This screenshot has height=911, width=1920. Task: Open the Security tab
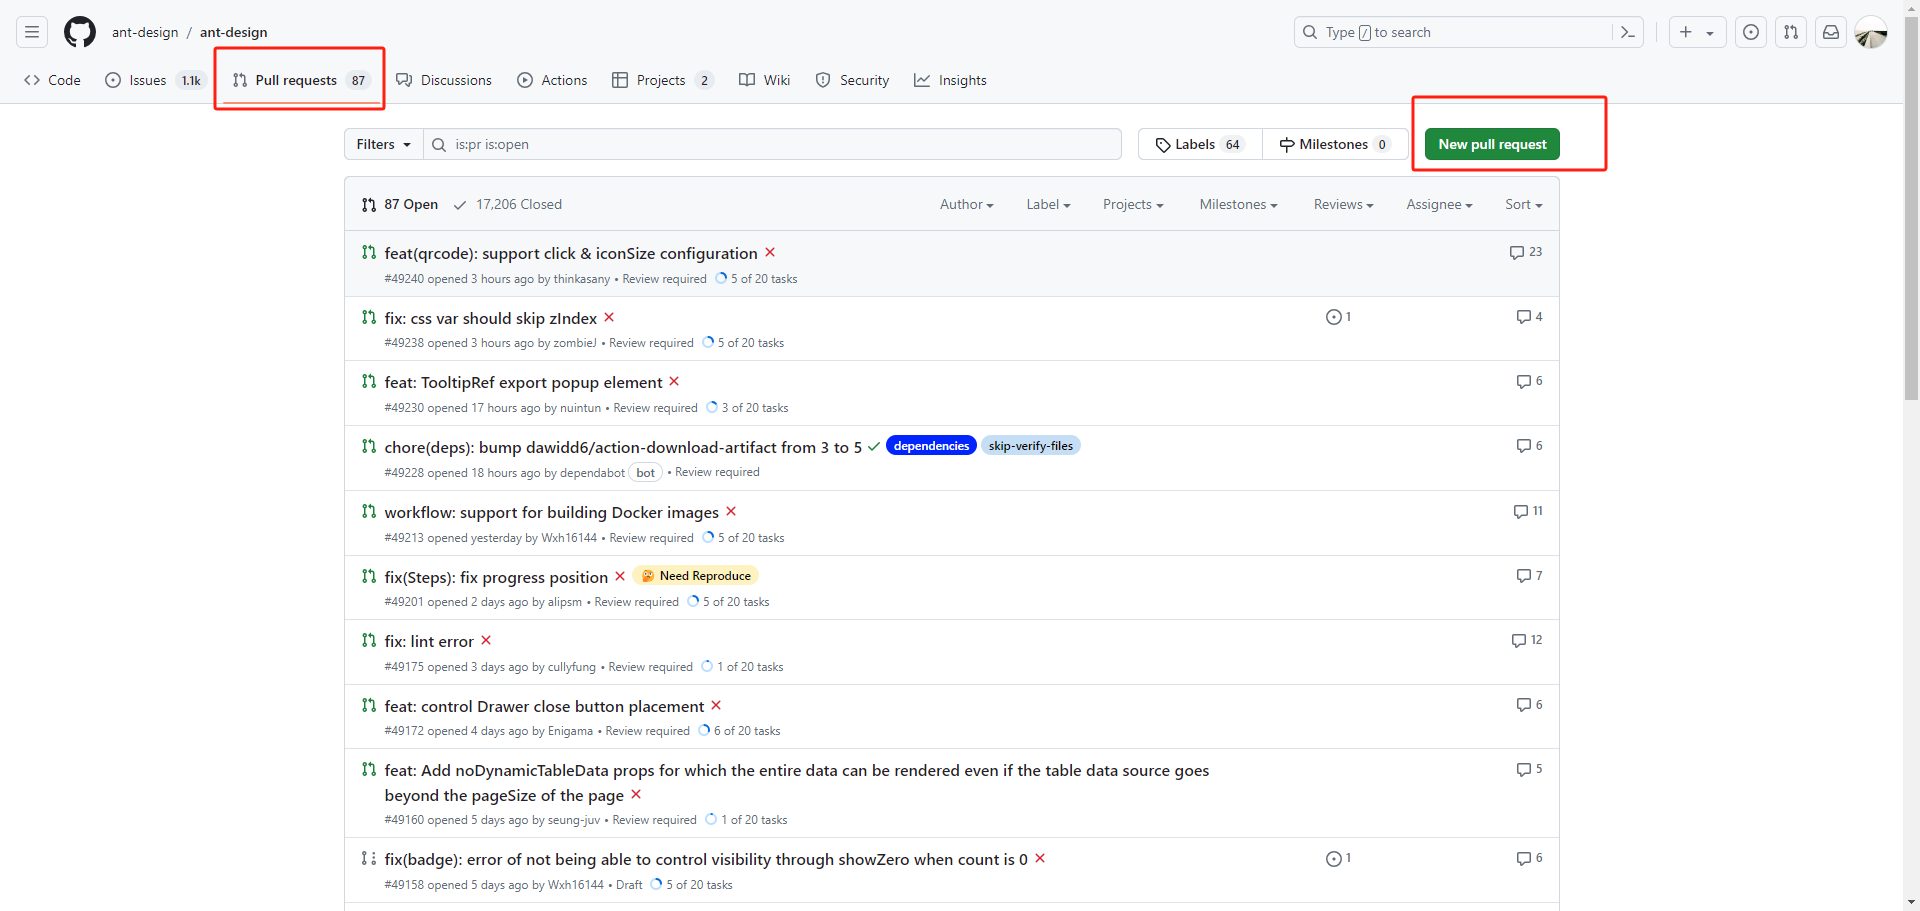852,80
